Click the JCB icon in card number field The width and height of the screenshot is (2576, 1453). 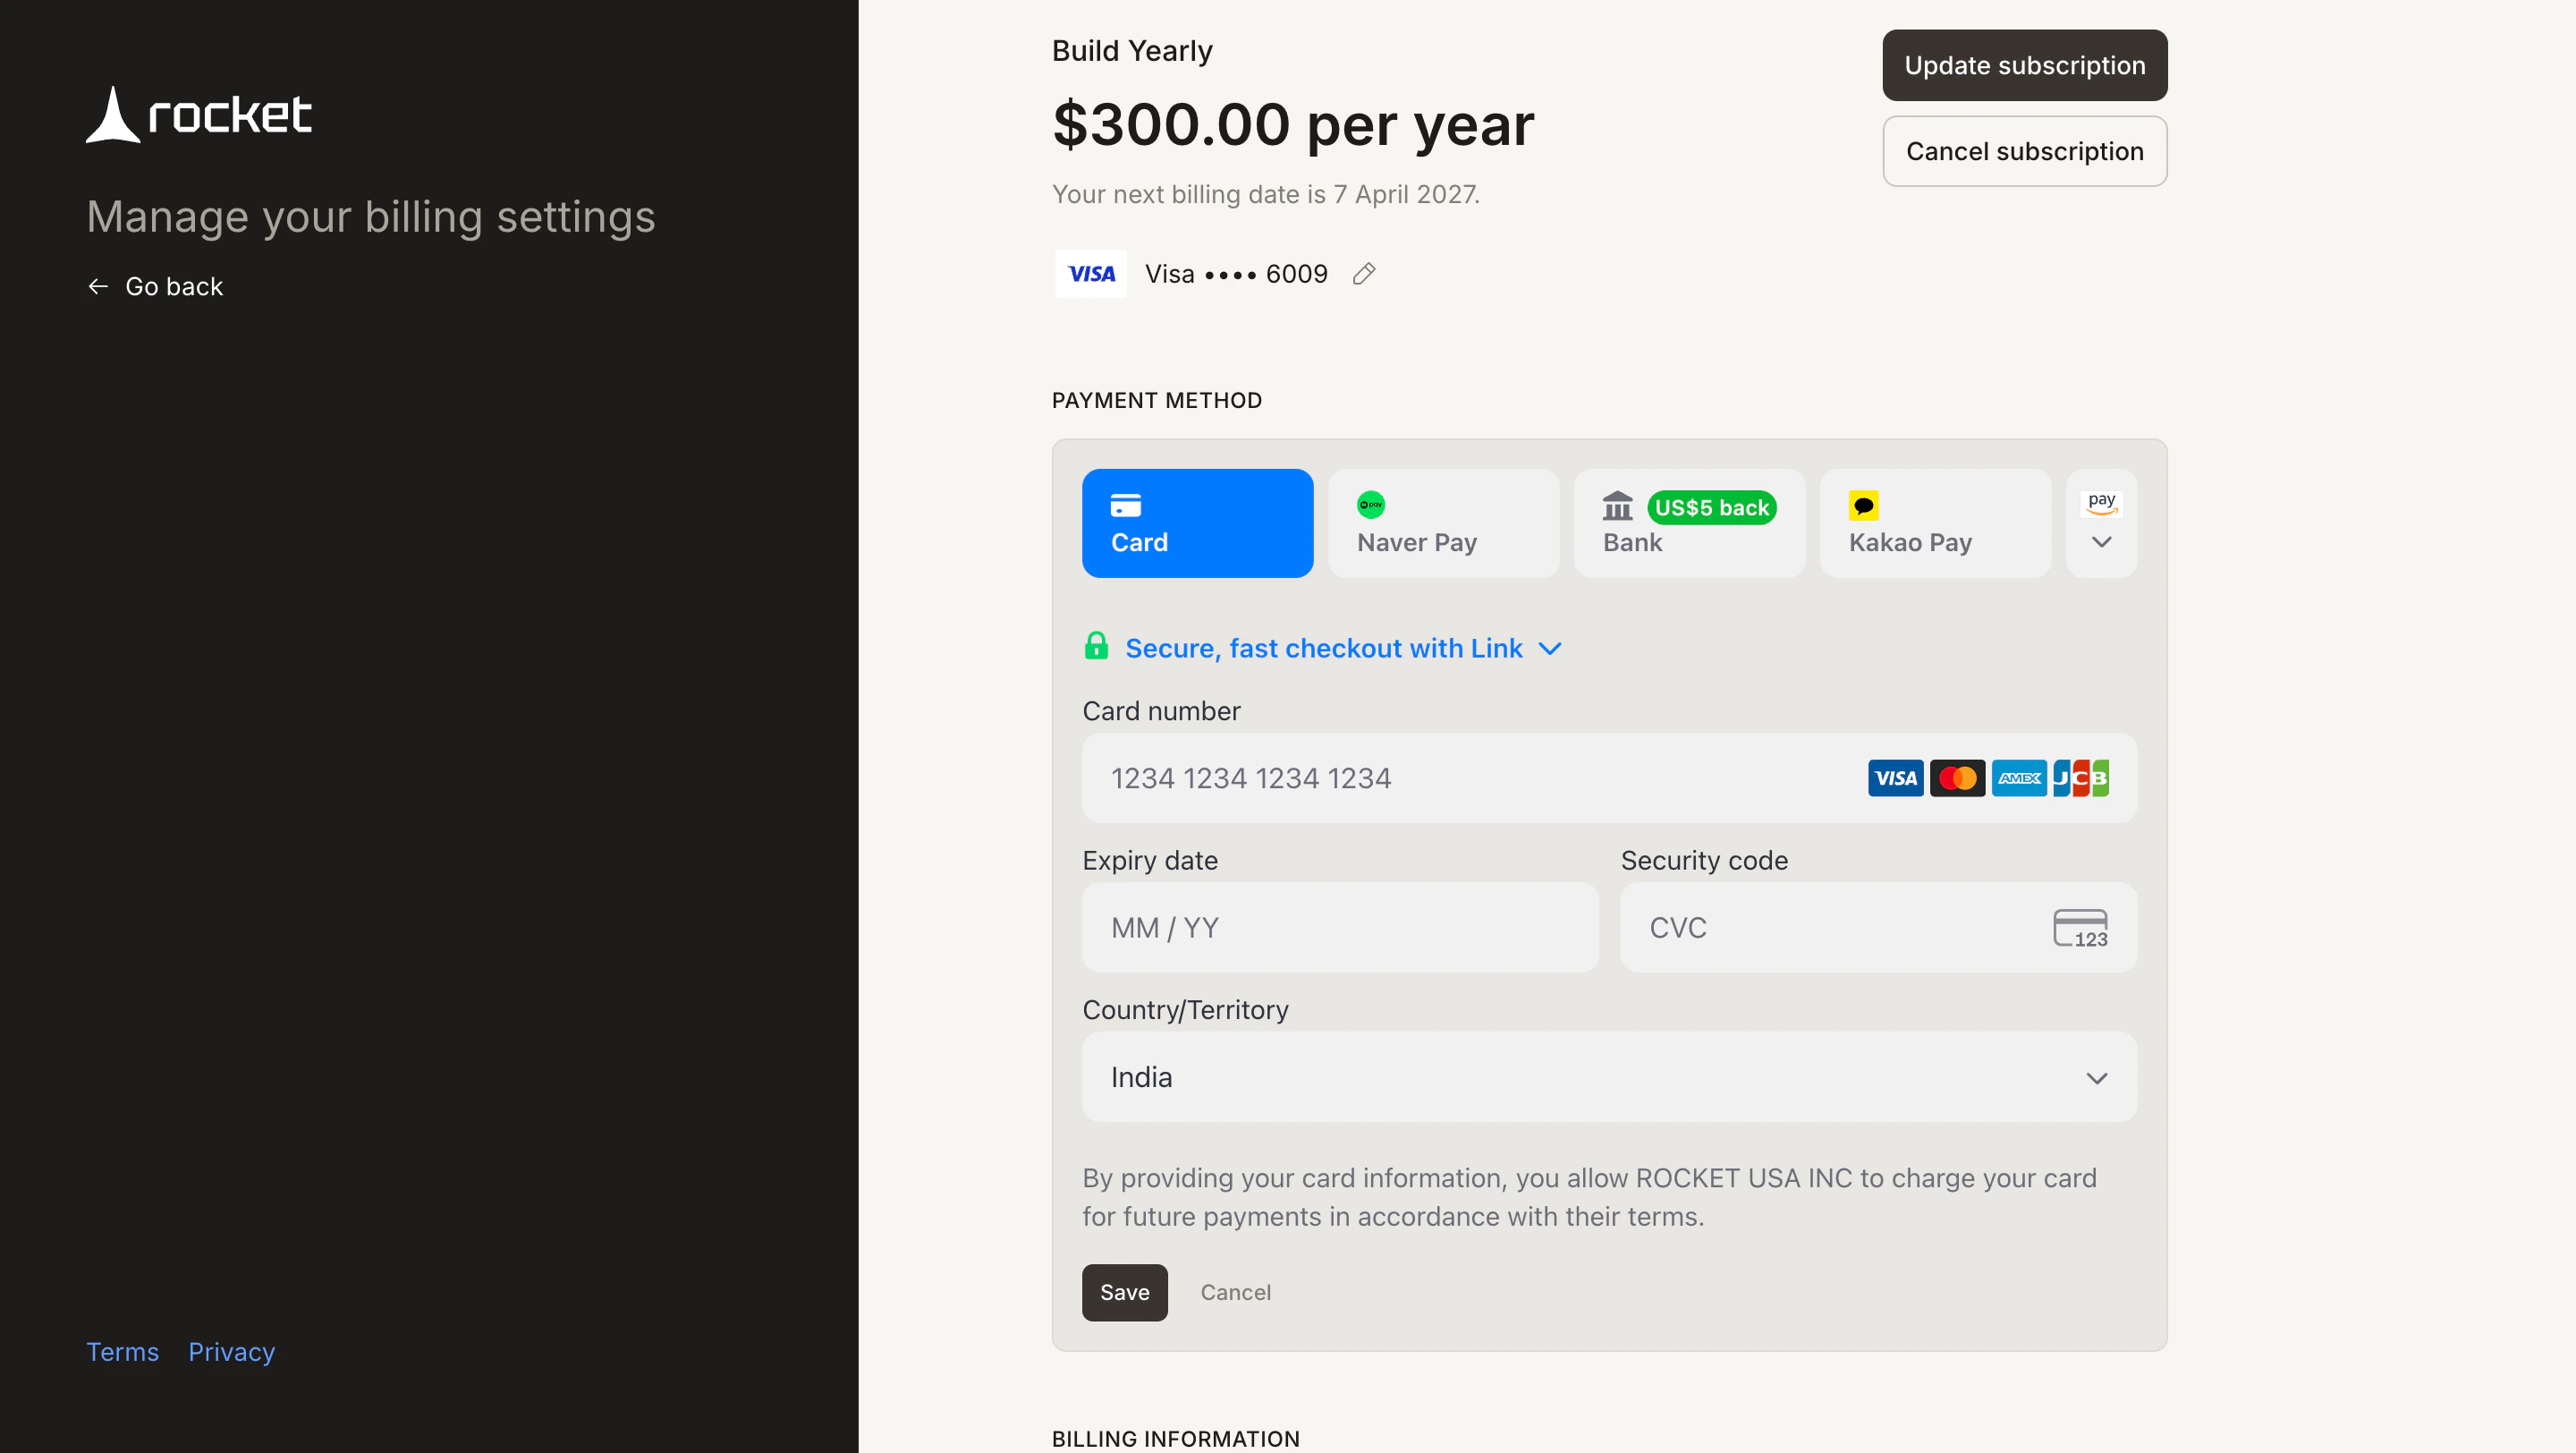coord(2081,778)
